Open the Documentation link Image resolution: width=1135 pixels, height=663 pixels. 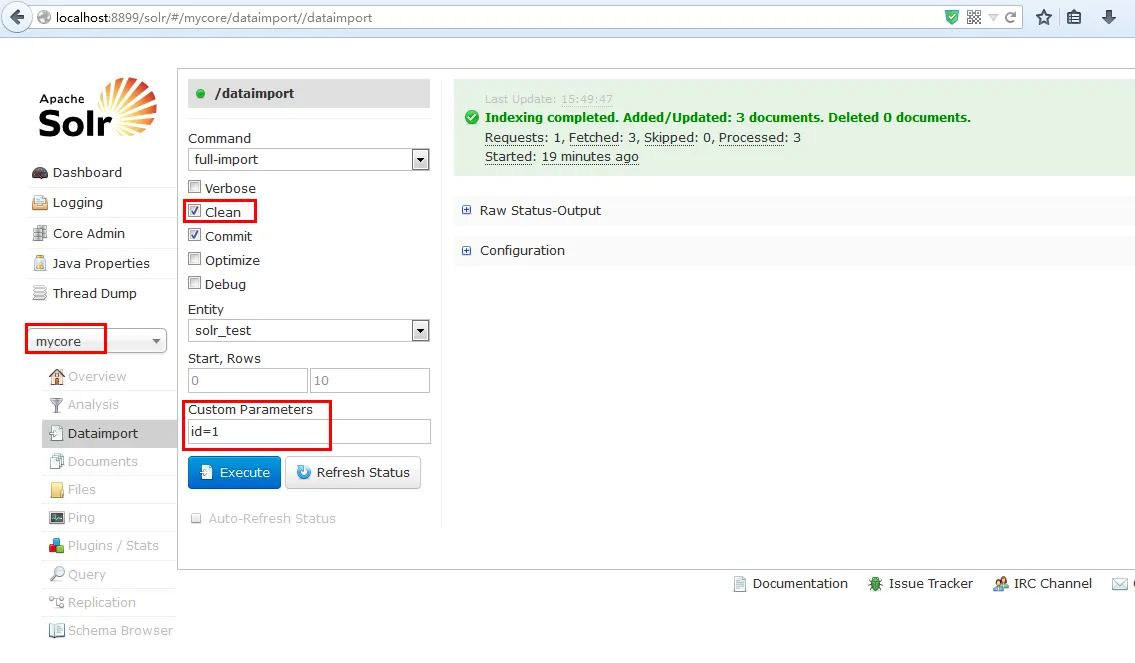pyautogui.click(x=800, y=583)
